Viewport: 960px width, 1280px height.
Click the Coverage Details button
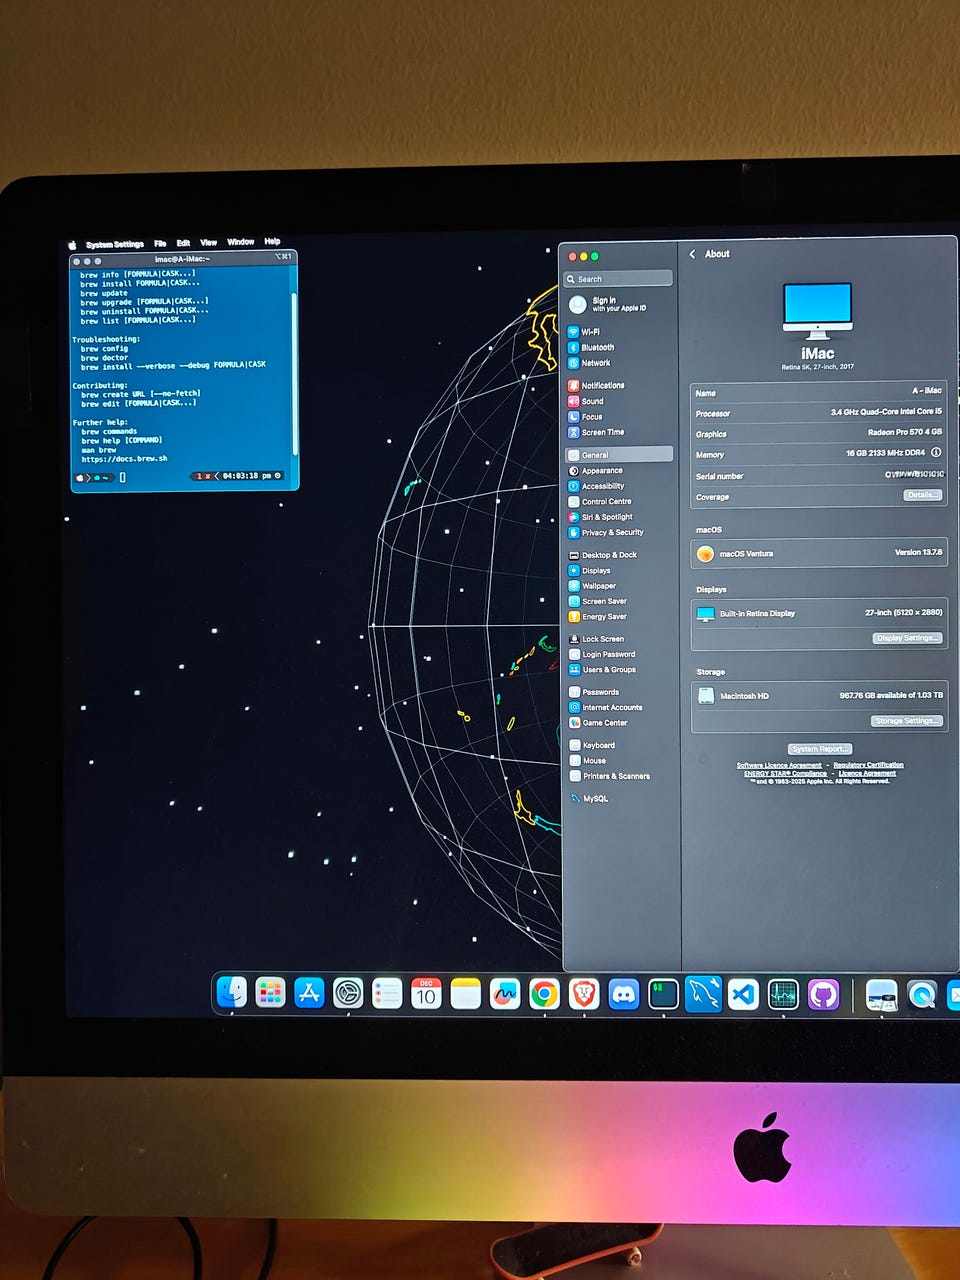click(x=922, y=495)
